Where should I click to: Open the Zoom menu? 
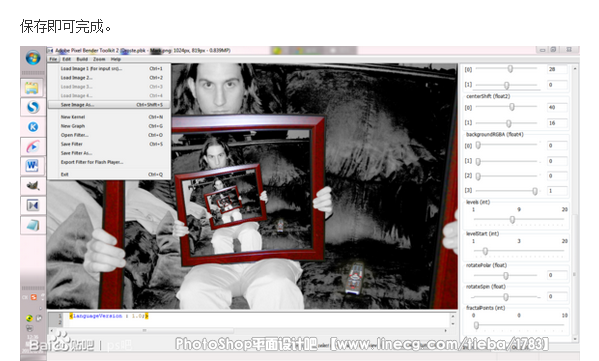tap(99, 59)
